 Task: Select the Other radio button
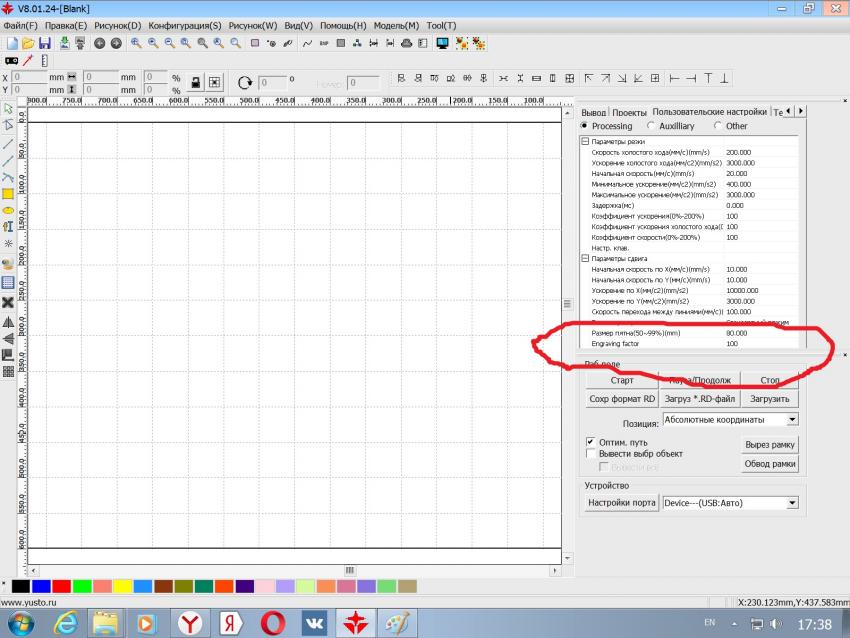[718, 126]
